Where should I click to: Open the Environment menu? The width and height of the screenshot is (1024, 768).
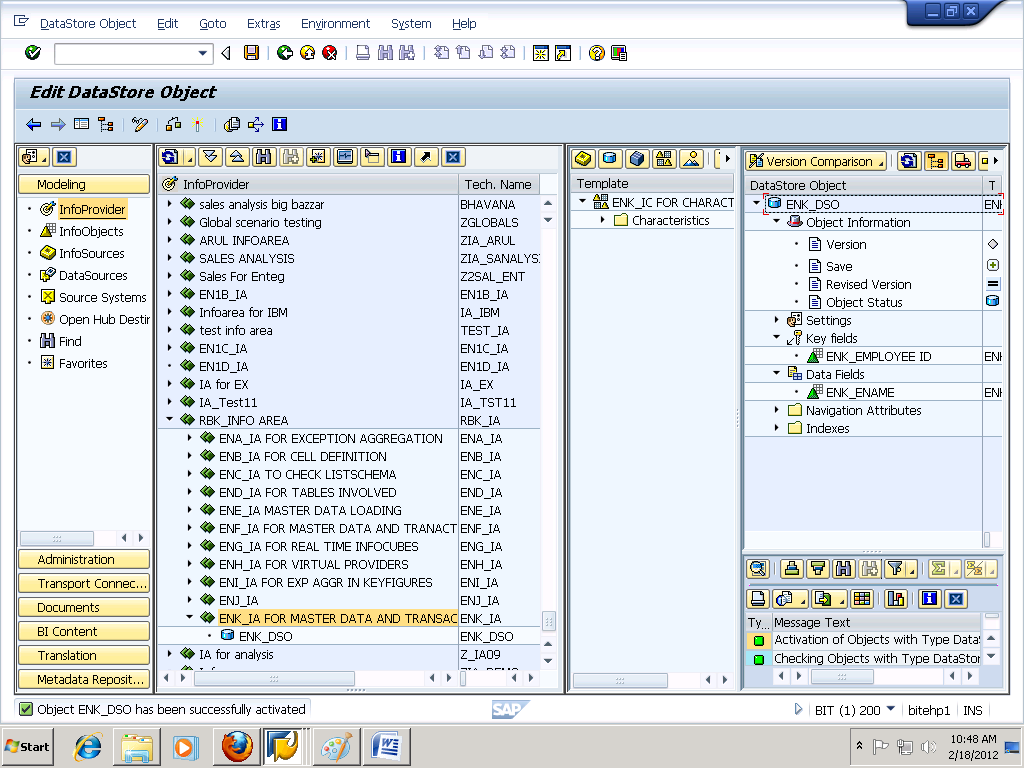click(336, 24)
